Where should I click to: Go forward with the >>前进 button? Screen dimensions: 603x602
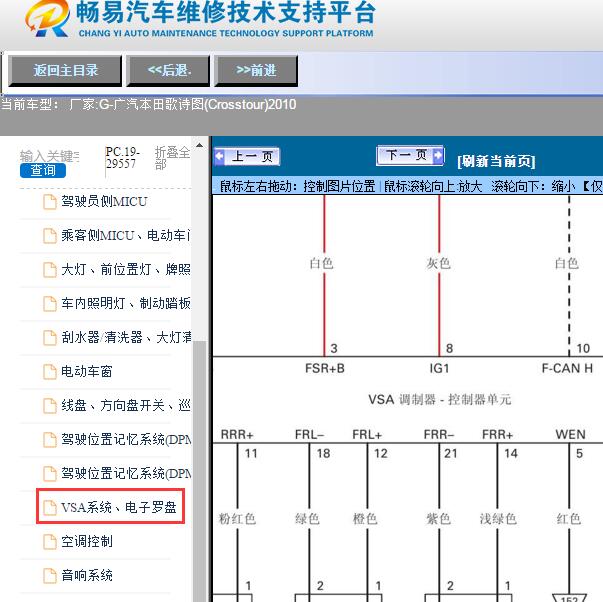click(256, 70)
